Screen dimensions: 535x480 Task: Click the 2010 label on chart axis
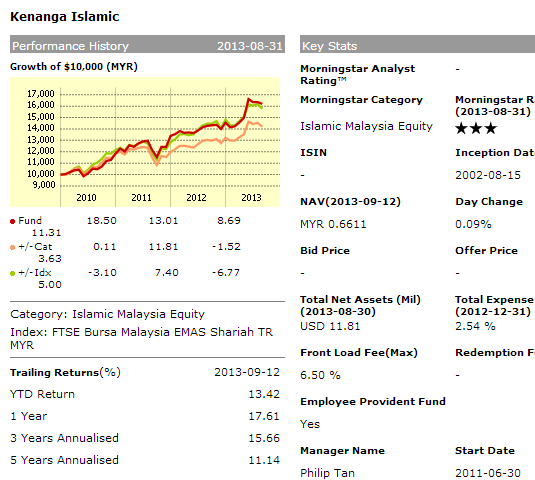(x=86, y=198)
